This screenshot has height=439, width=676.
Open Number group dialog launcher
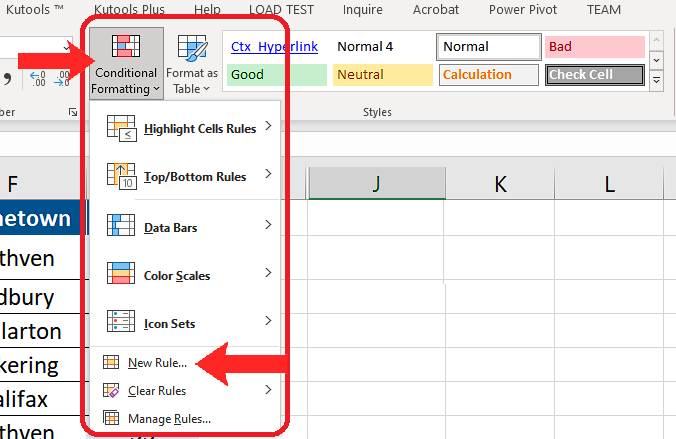[x=73, y=112]
